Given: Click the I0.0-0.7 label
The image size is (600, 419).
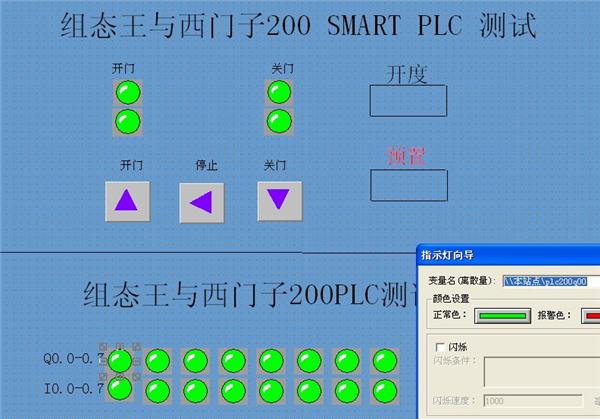Looking at the screenshot, I should click(x=74, y=389).
